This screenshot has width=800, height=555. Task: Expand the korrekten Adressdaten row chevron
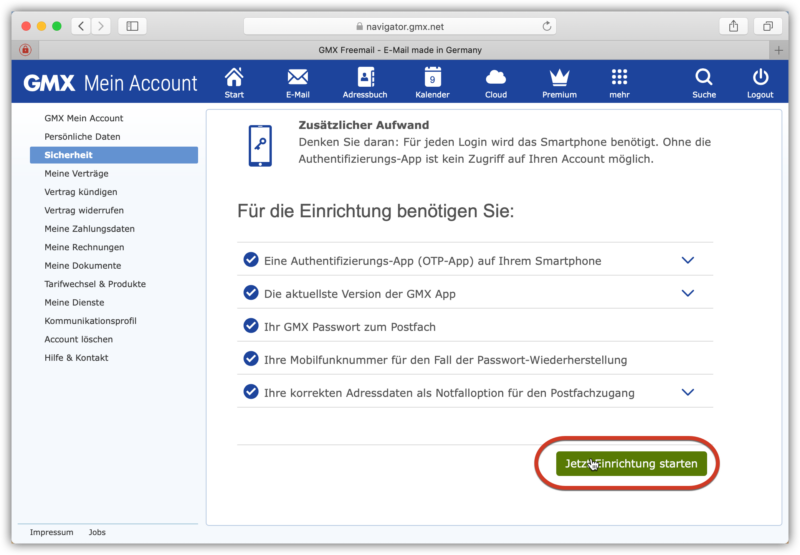[x=688, y=392]
